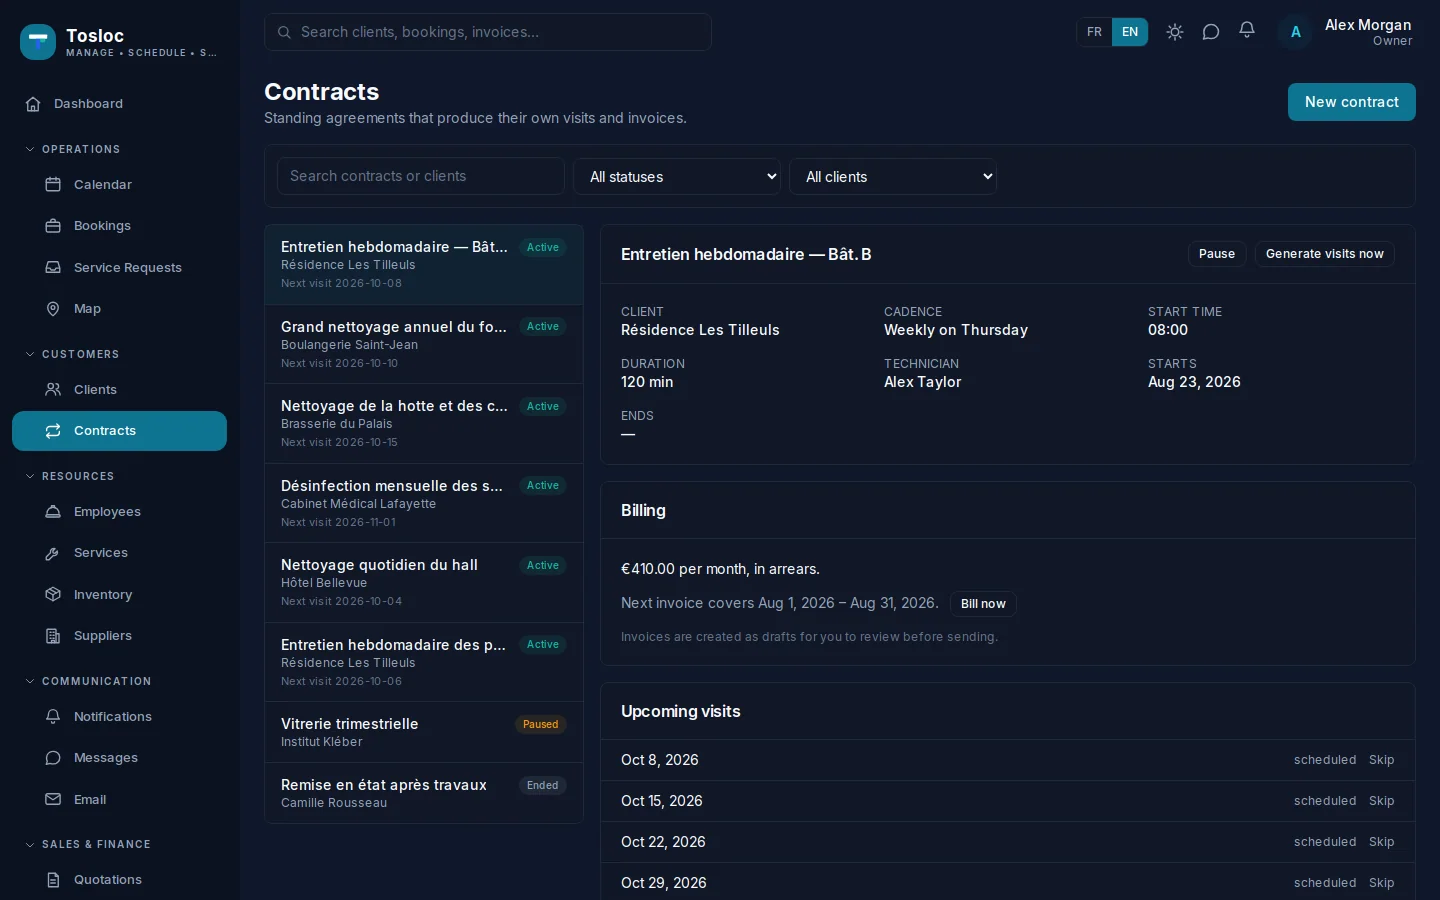Select Entretien hebdomadaire — Bât... contract
1440x900 pixels.
coord(424,265)
